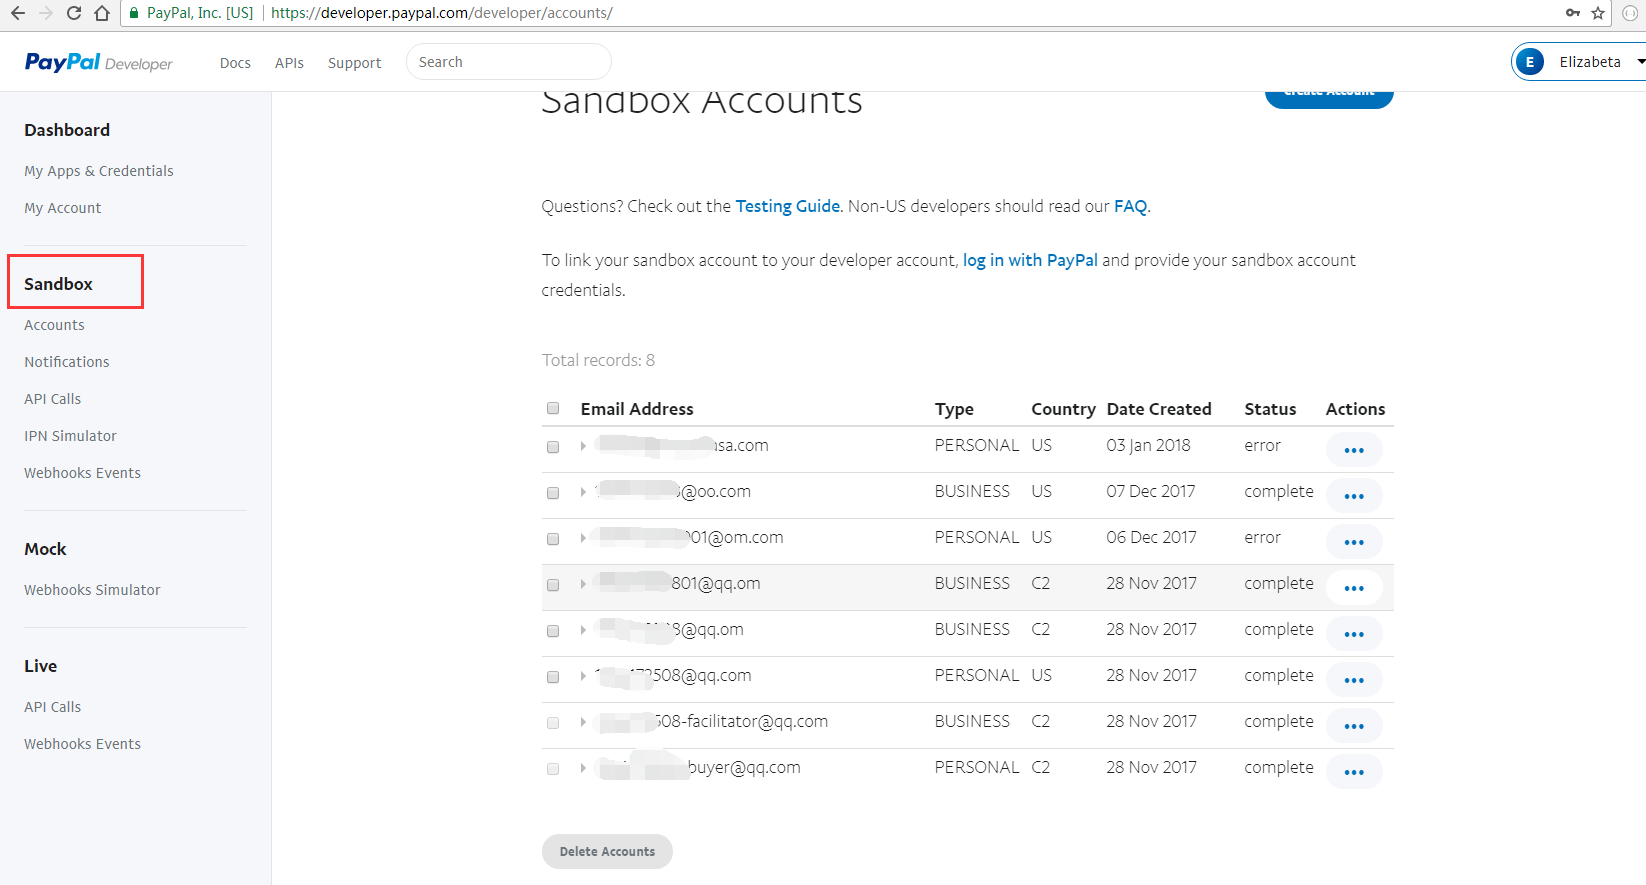1646x885 pixels.
Task: Open My Apps & Credentials
Action: point(99,171)
